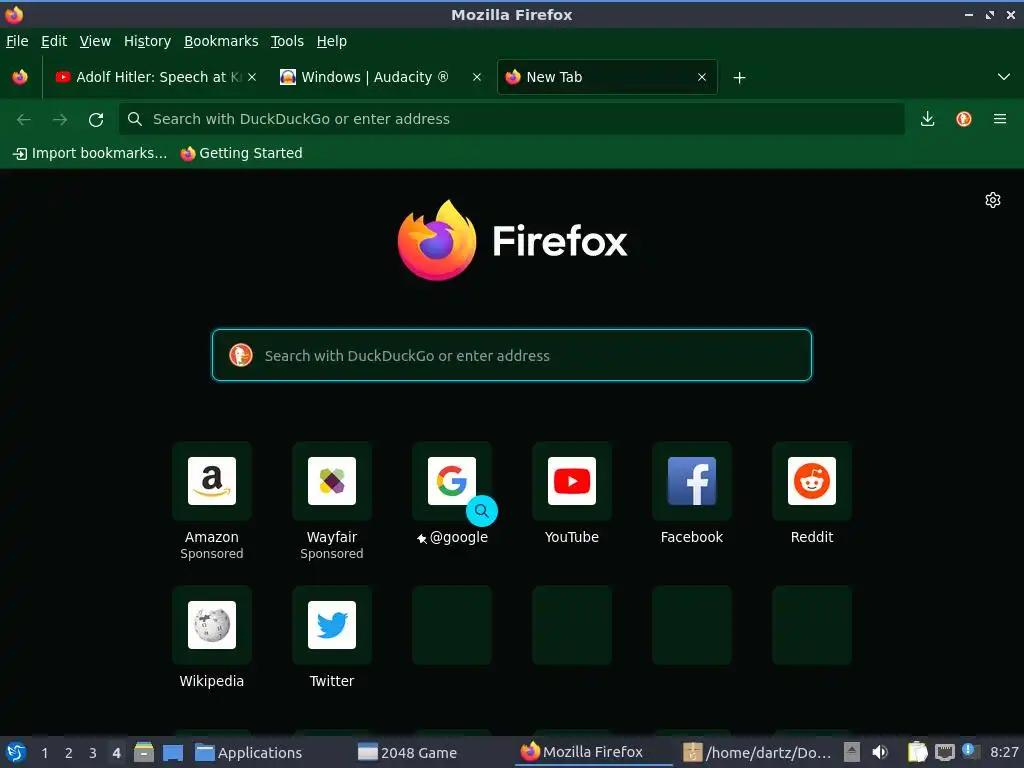Click Import bookmarks in bookmarks toolbar
Screen dimensions: 1024x768
90,153
